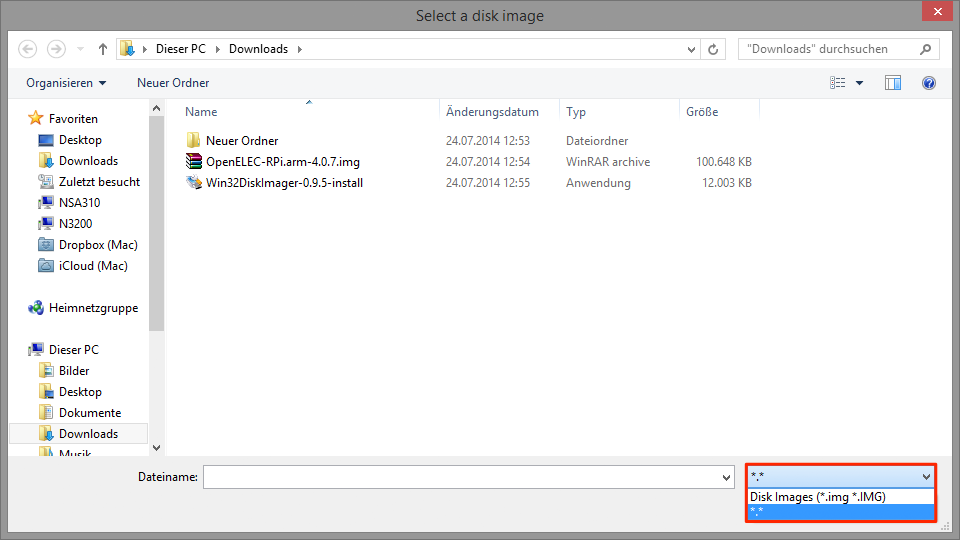Screen dimensions: 960x540
Task: Open the Organisieren menu
Action: [x=66, y=83]
